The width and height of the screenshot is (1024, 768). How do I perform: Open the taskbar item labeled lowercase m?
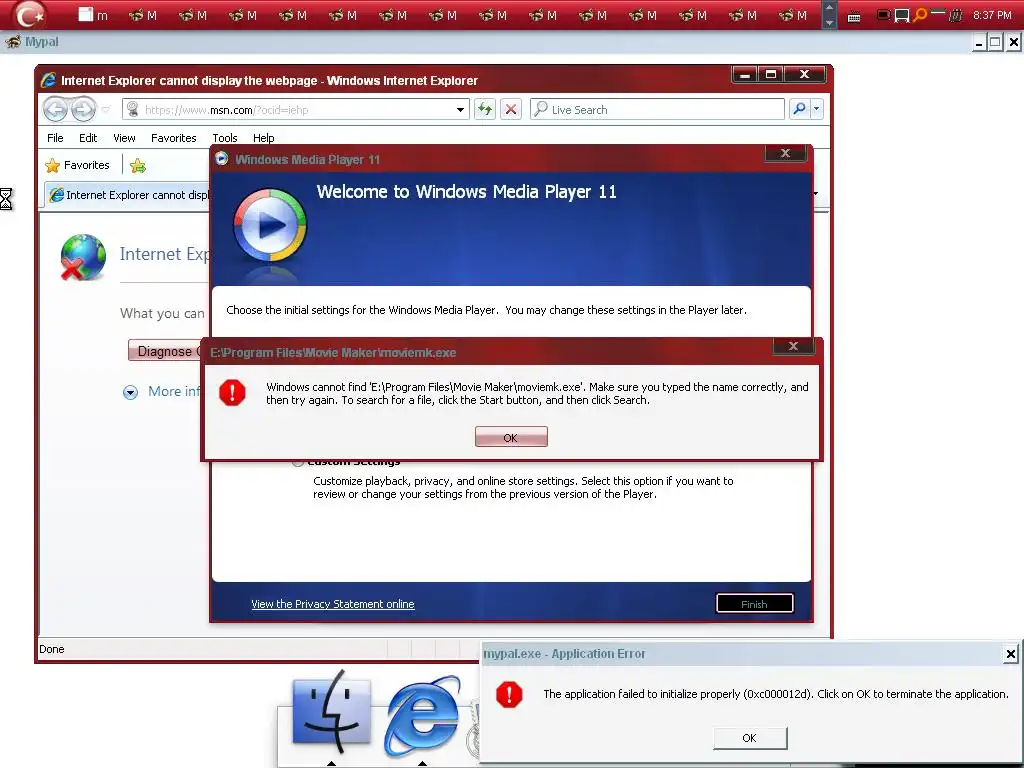(93, 14)
